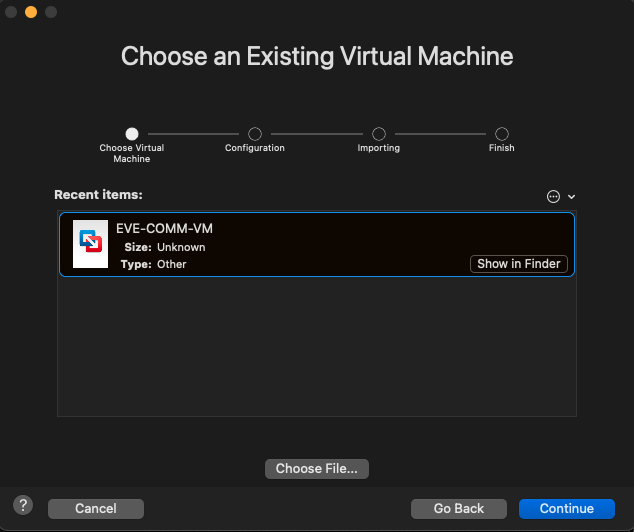Cancel the import wizard
634x532 pixels.
[x=96, y=509]
